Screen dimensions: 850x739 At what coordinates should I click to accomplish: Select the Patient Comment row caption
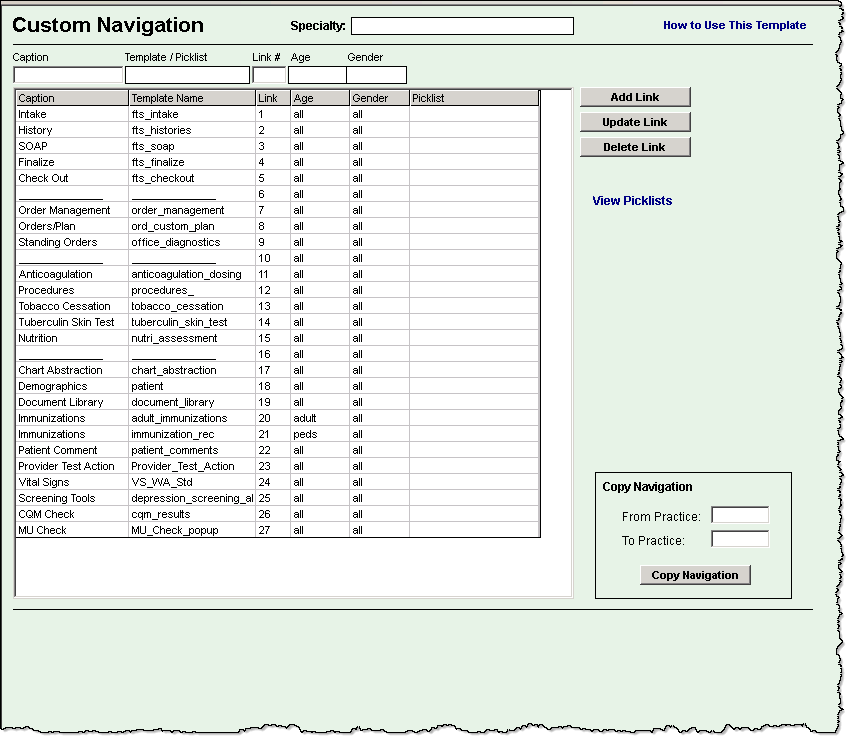pyautogui.click(x=57, y=450)
